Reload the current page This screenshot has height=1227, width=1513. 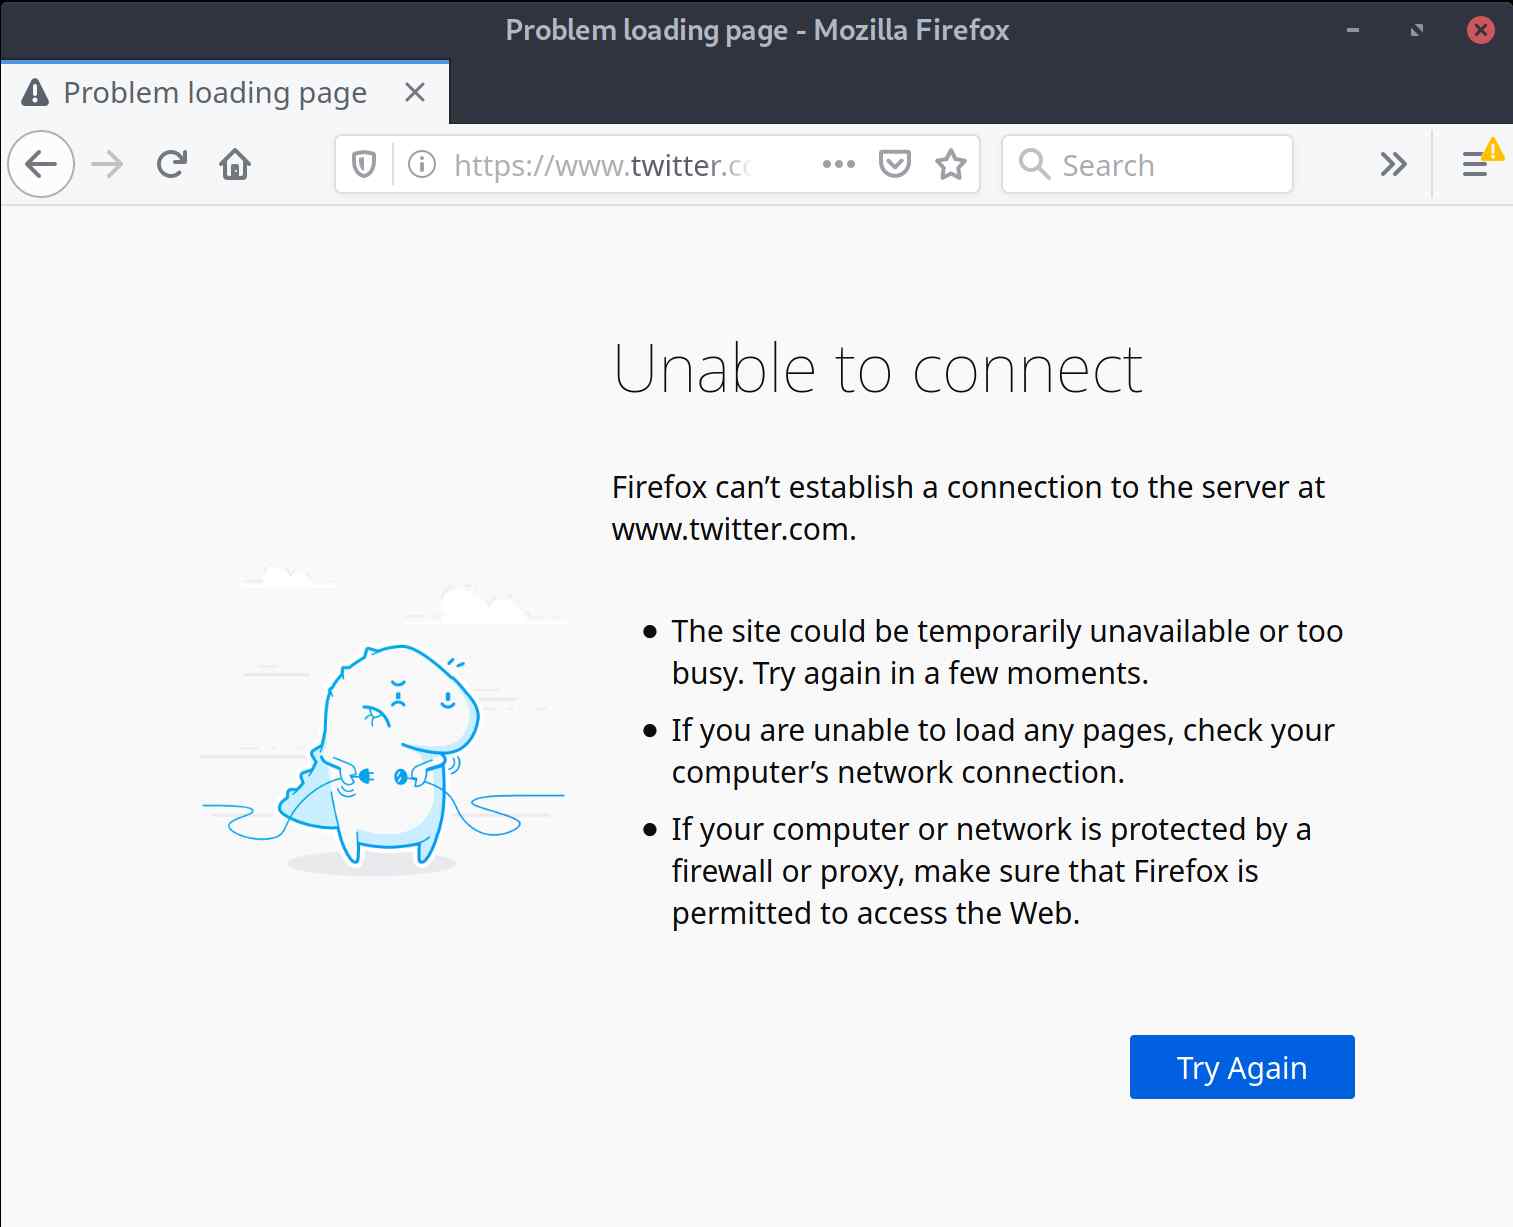point(172,164)
